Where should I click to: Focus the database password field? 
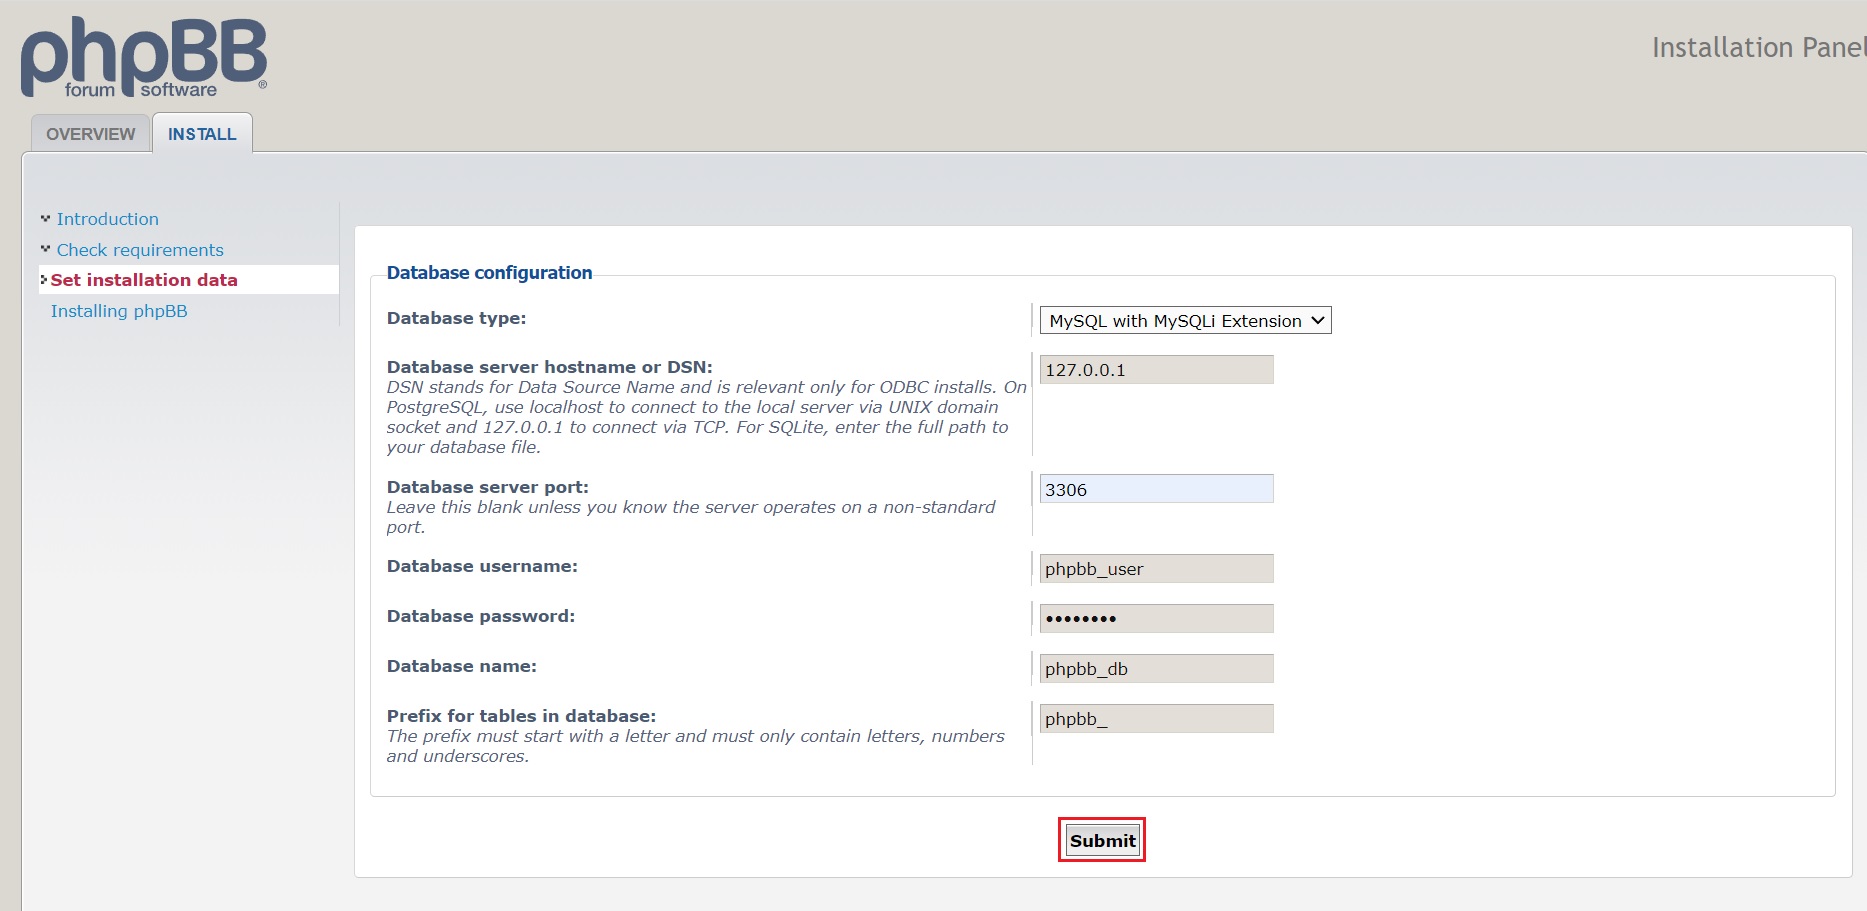[1156, 619]
